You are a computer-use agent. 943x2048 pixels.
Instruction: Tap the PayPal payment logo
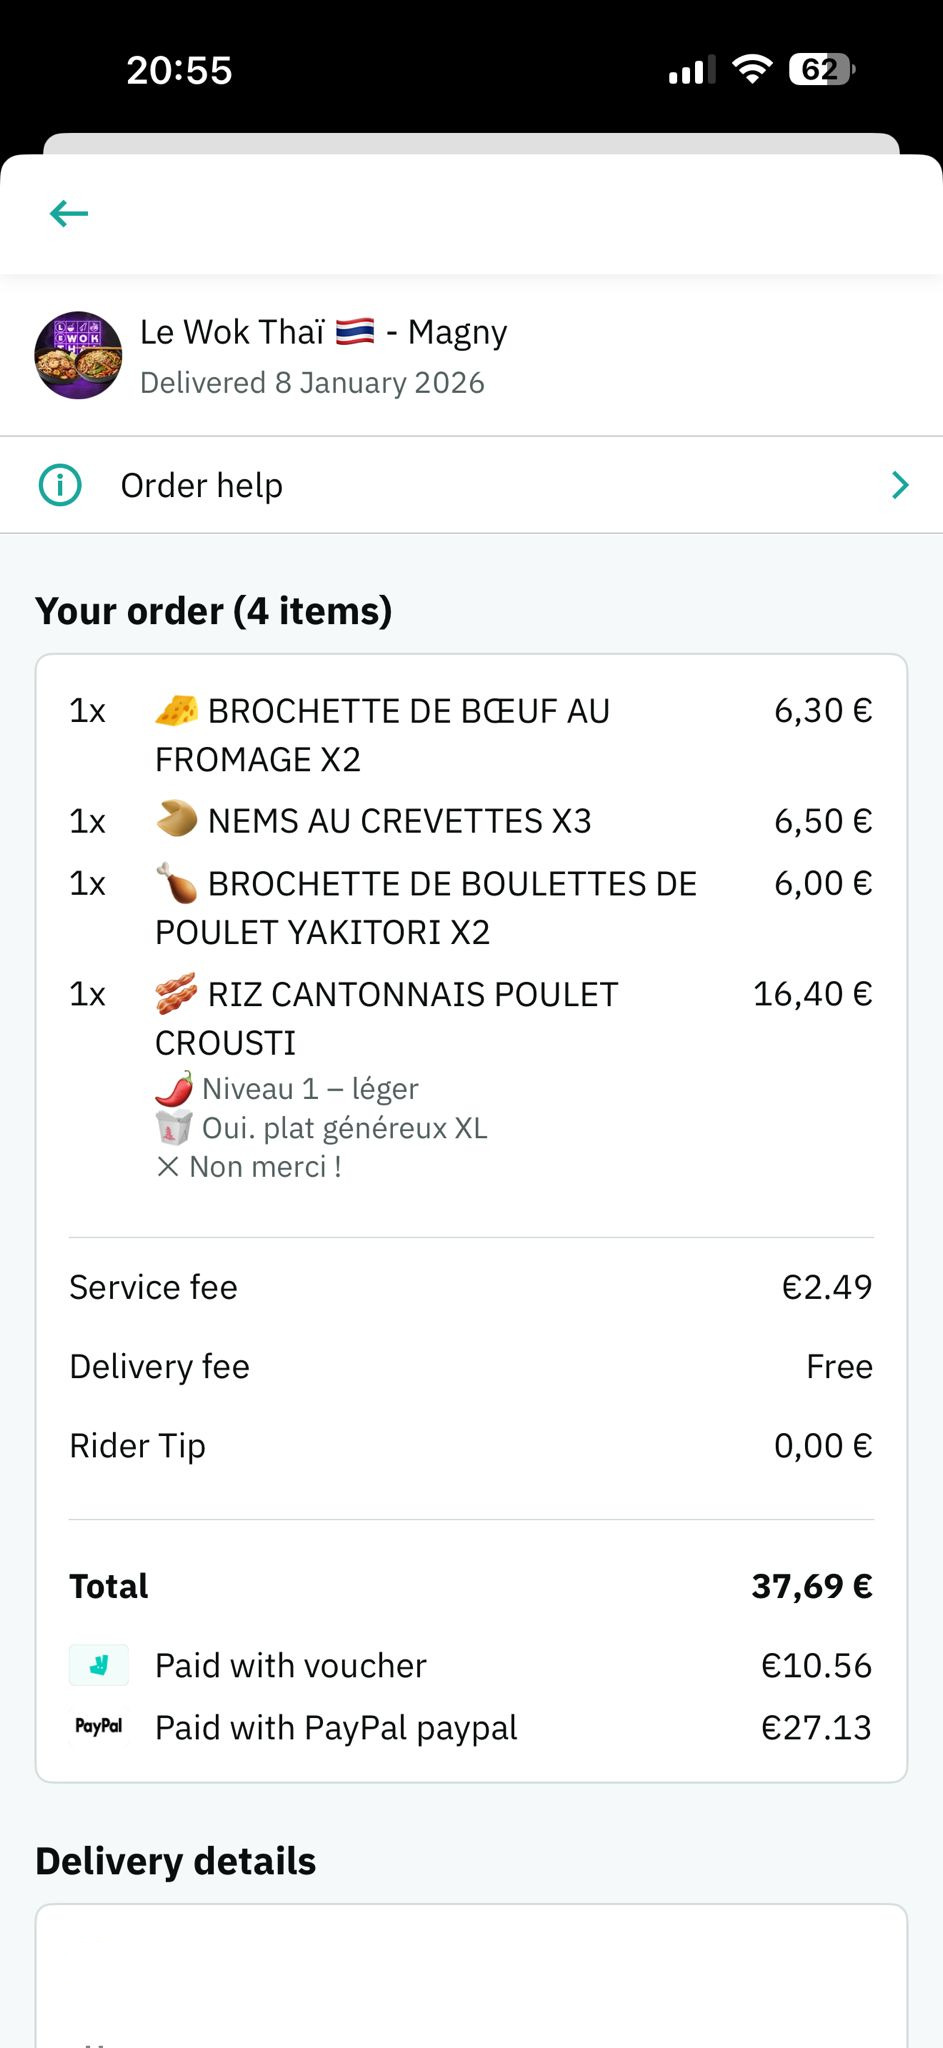(99, 1727)
